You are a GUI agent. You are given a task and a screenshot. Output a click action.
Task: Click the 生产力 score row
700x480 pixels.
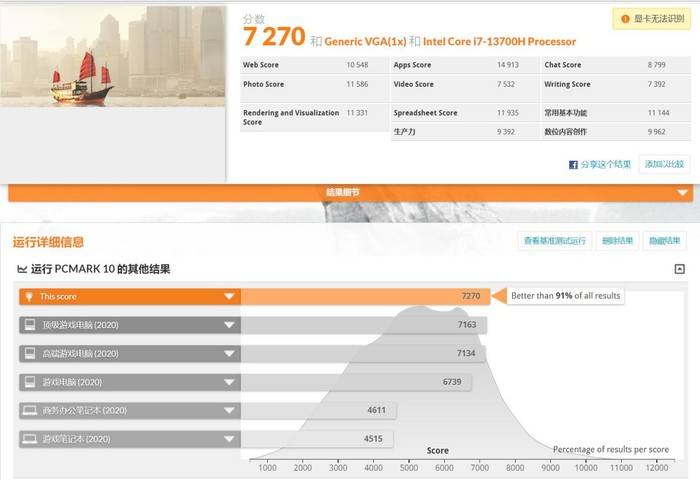(465, 132)
